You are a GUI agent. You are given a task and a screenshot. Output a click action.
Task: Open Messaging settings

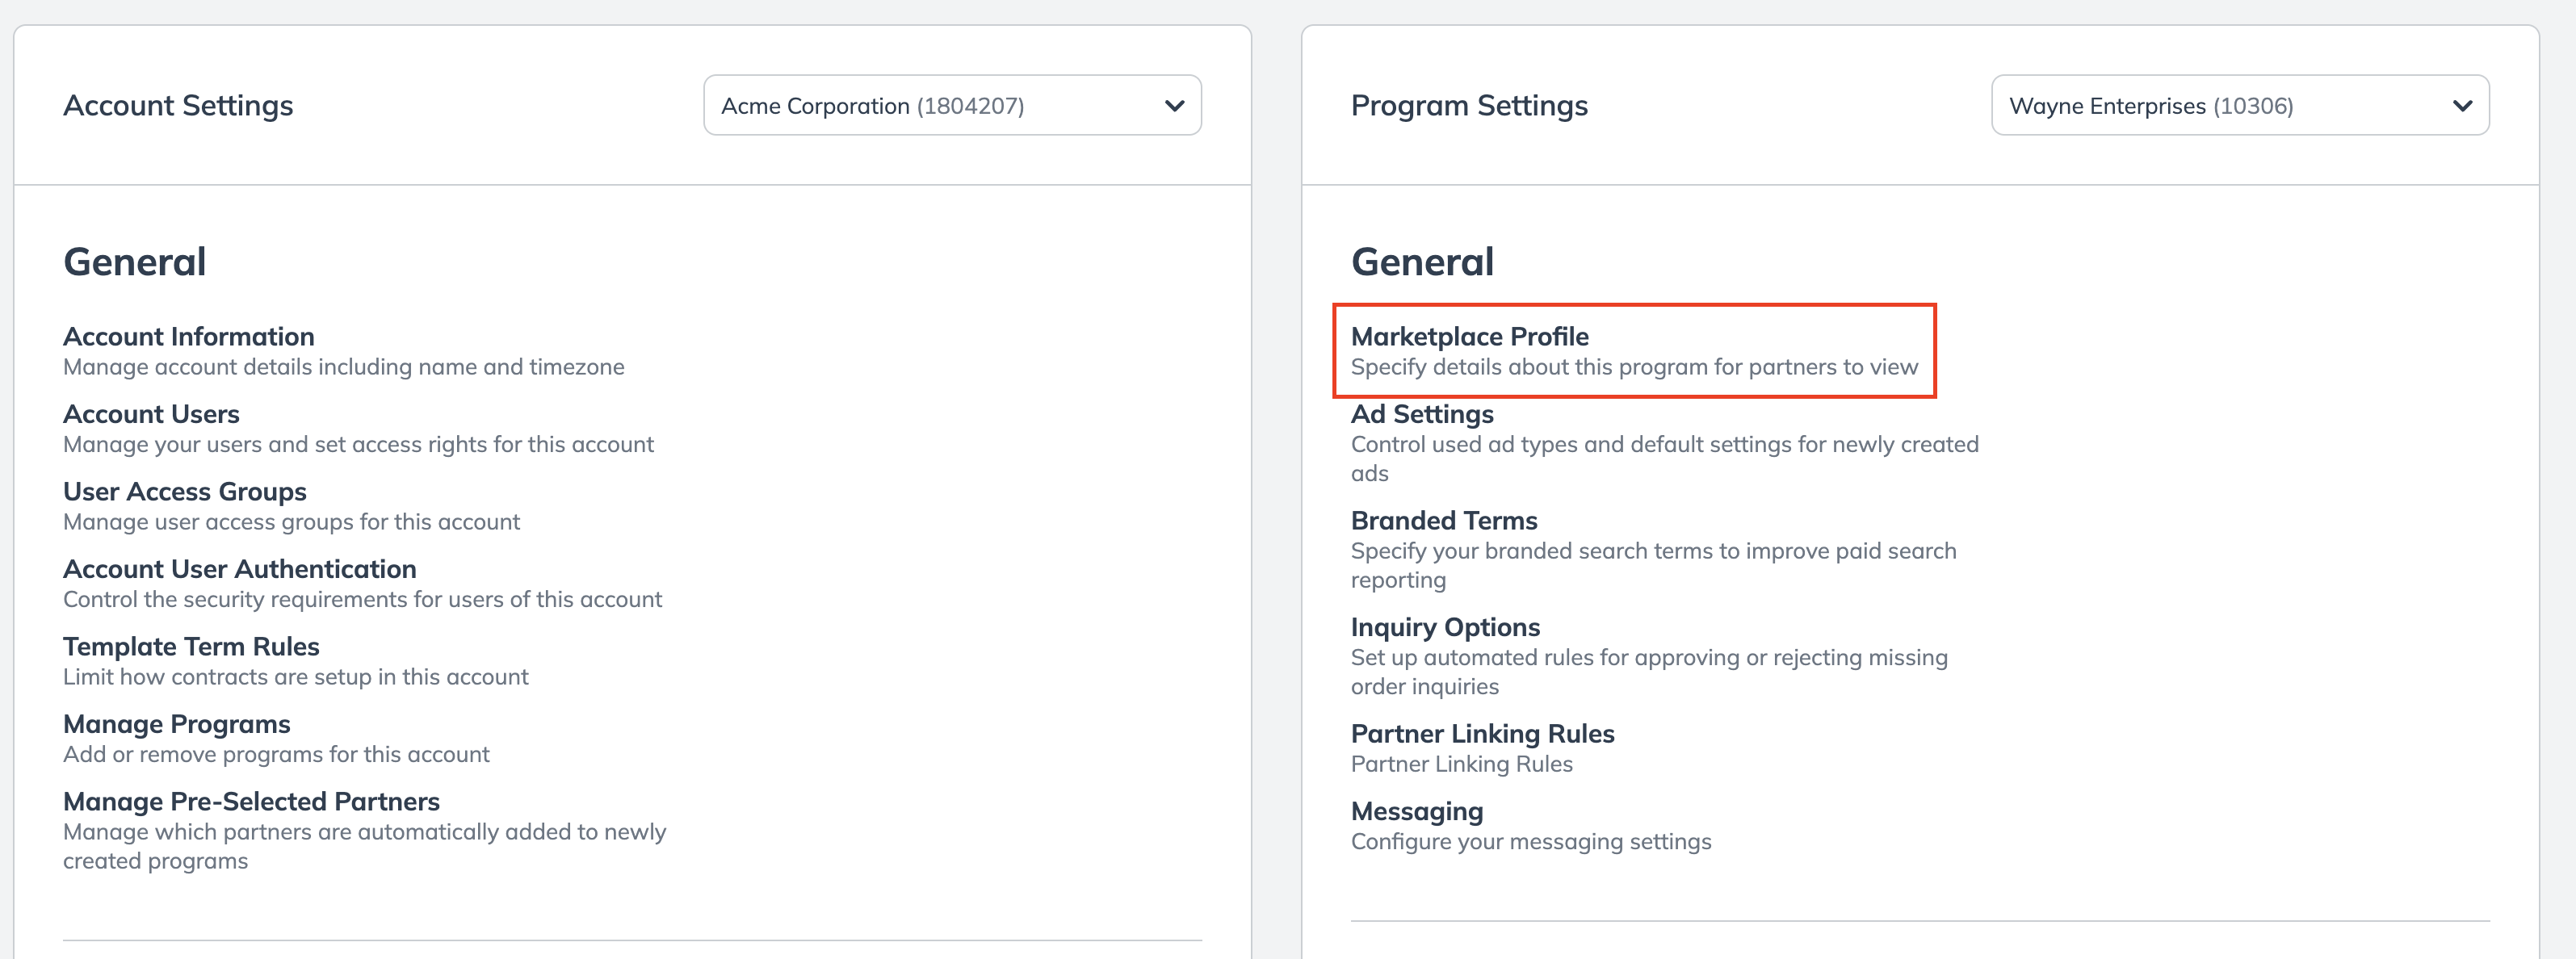(1416, 811)
